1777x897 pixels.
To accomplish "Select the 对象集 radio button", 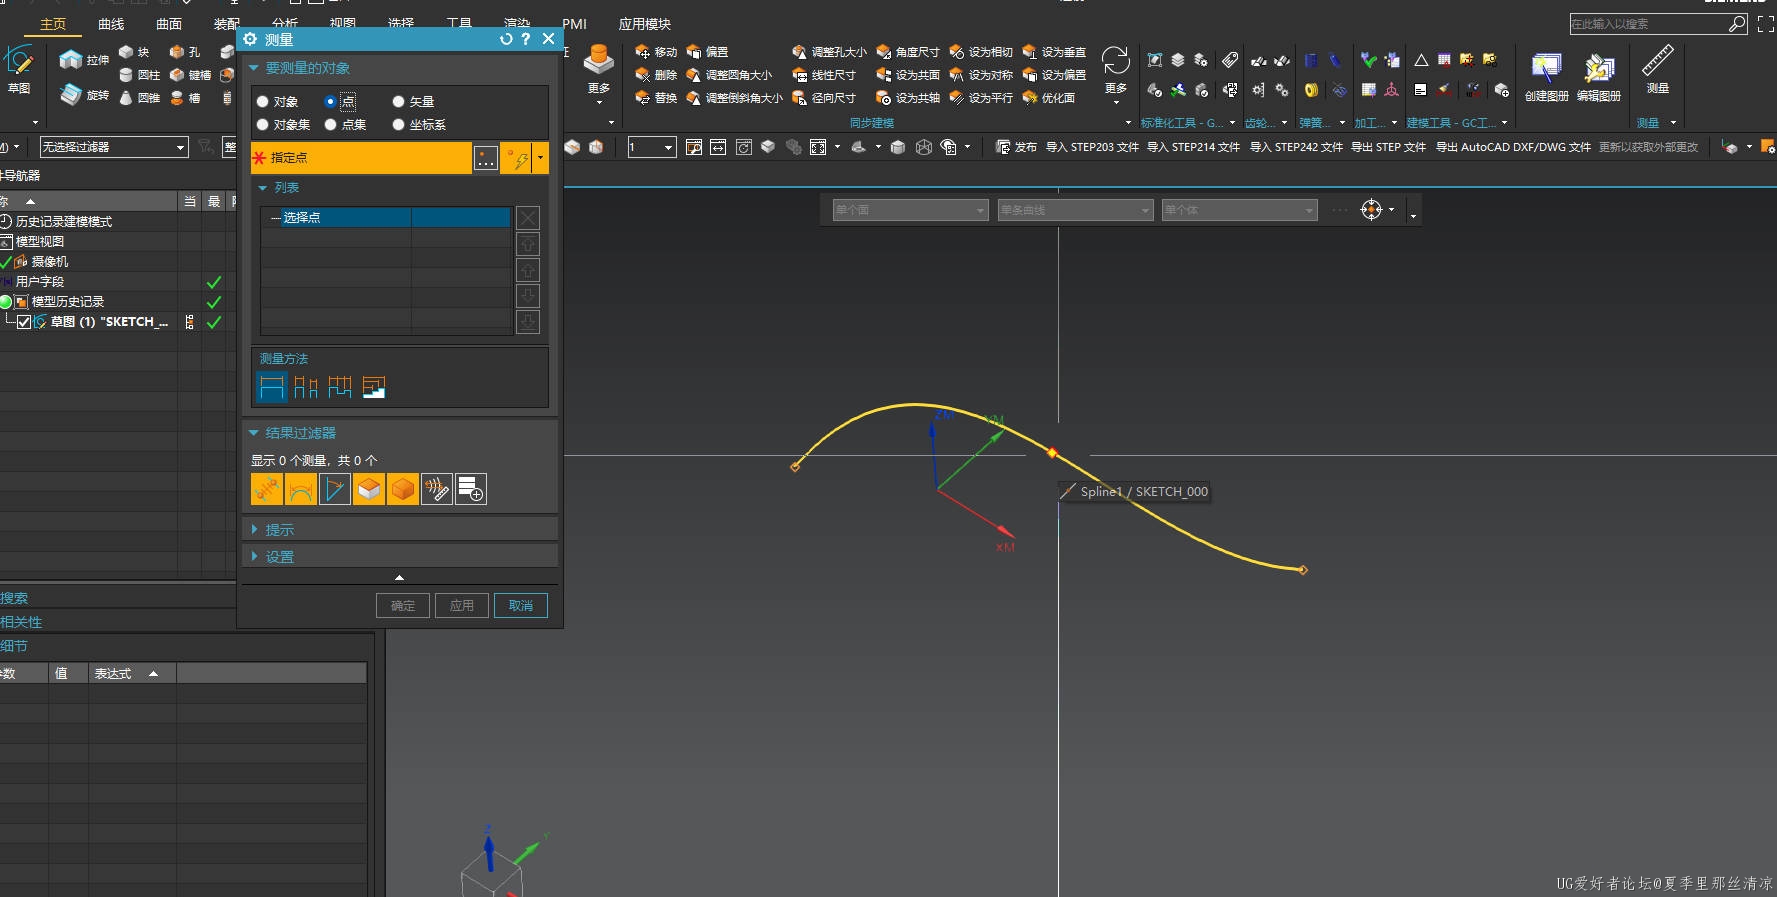I will (x=263, y=125).
